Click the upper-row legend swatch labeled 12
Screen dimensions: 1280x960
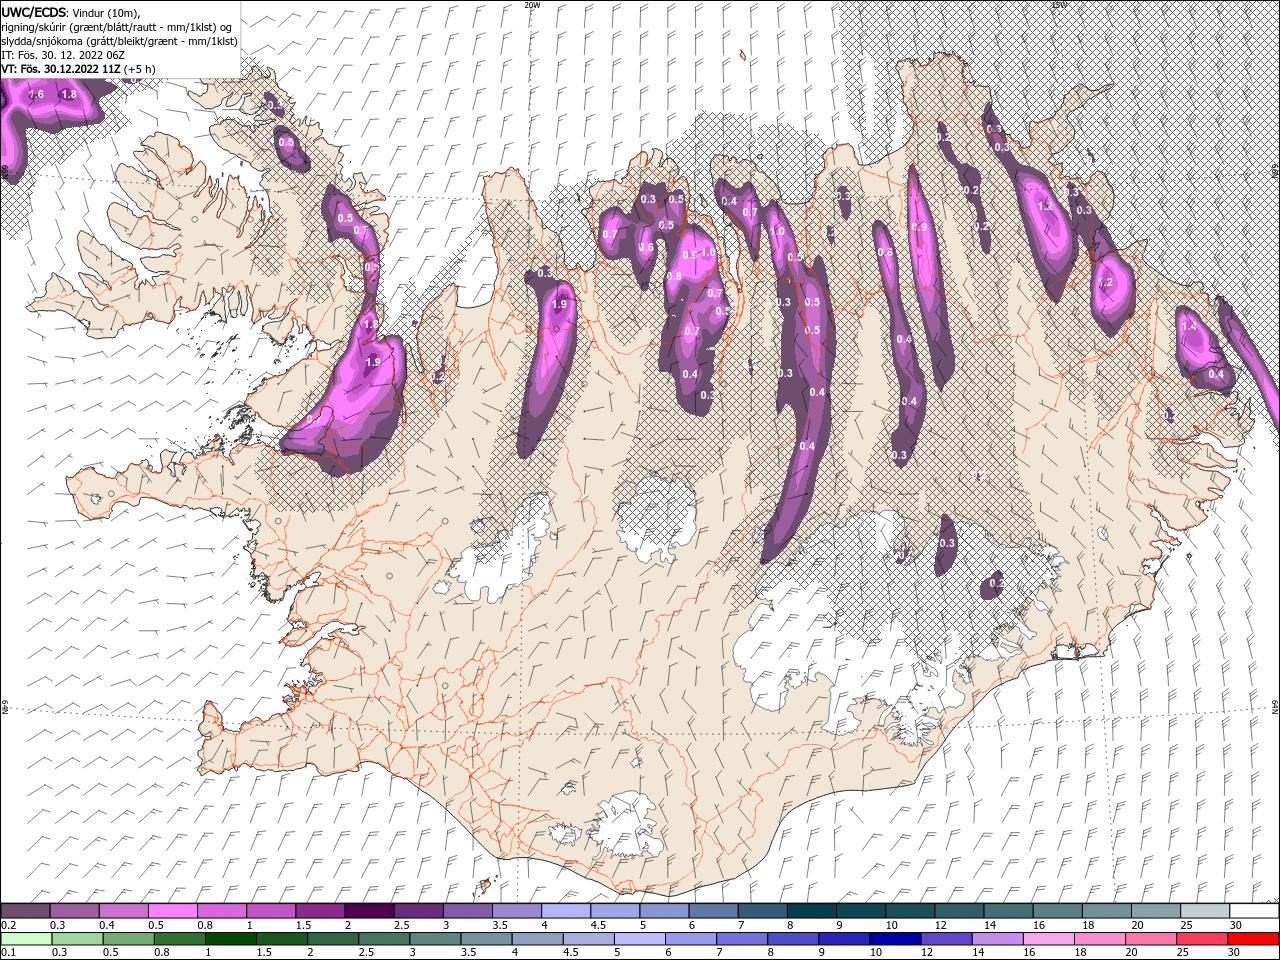959,911
